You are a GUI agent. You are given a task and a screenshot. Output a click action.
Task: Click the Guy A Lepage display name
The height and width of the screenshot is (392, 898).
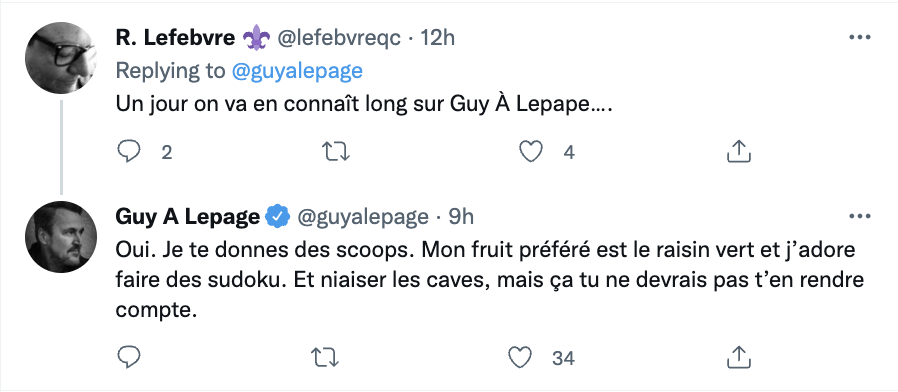tap(187, 217)
